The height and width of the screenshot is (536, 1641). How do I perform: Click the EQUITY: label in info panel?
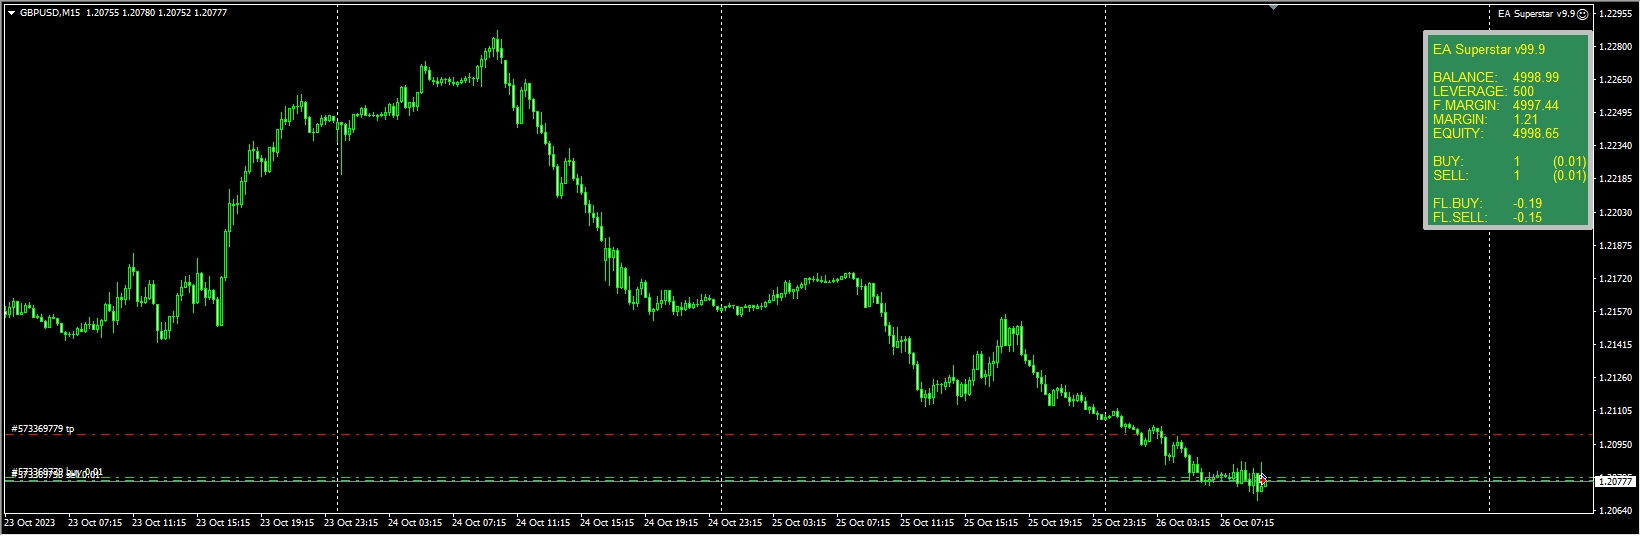pyautogui.click(x=1459, y=133)
